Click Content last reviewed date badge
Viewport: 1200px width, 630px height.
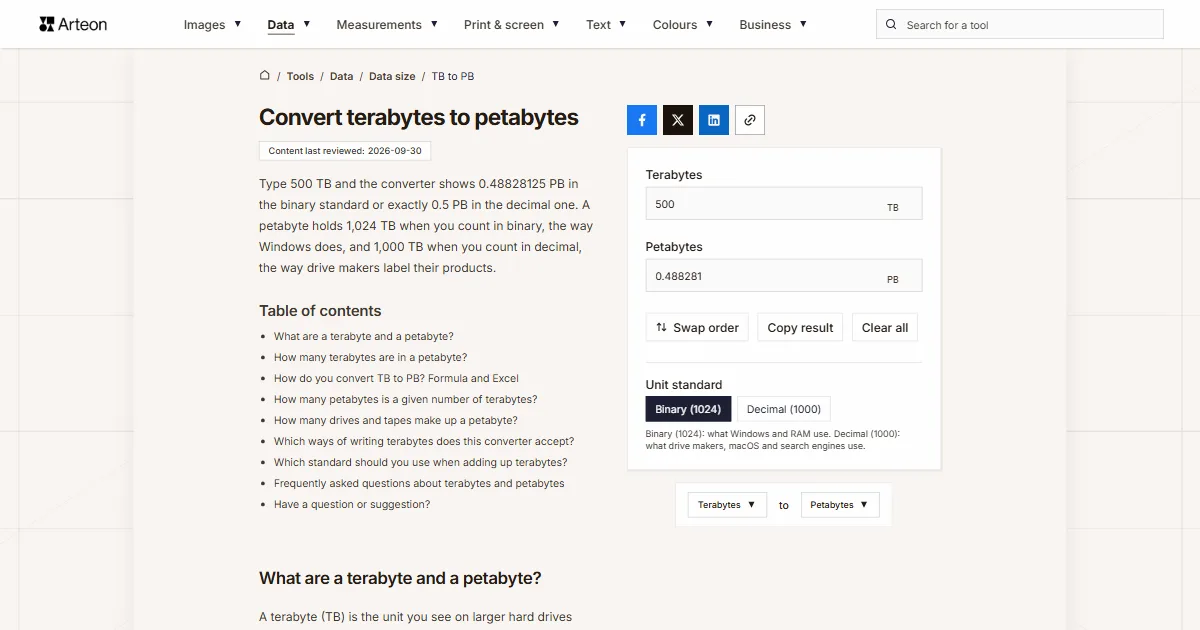coord(345,151)
